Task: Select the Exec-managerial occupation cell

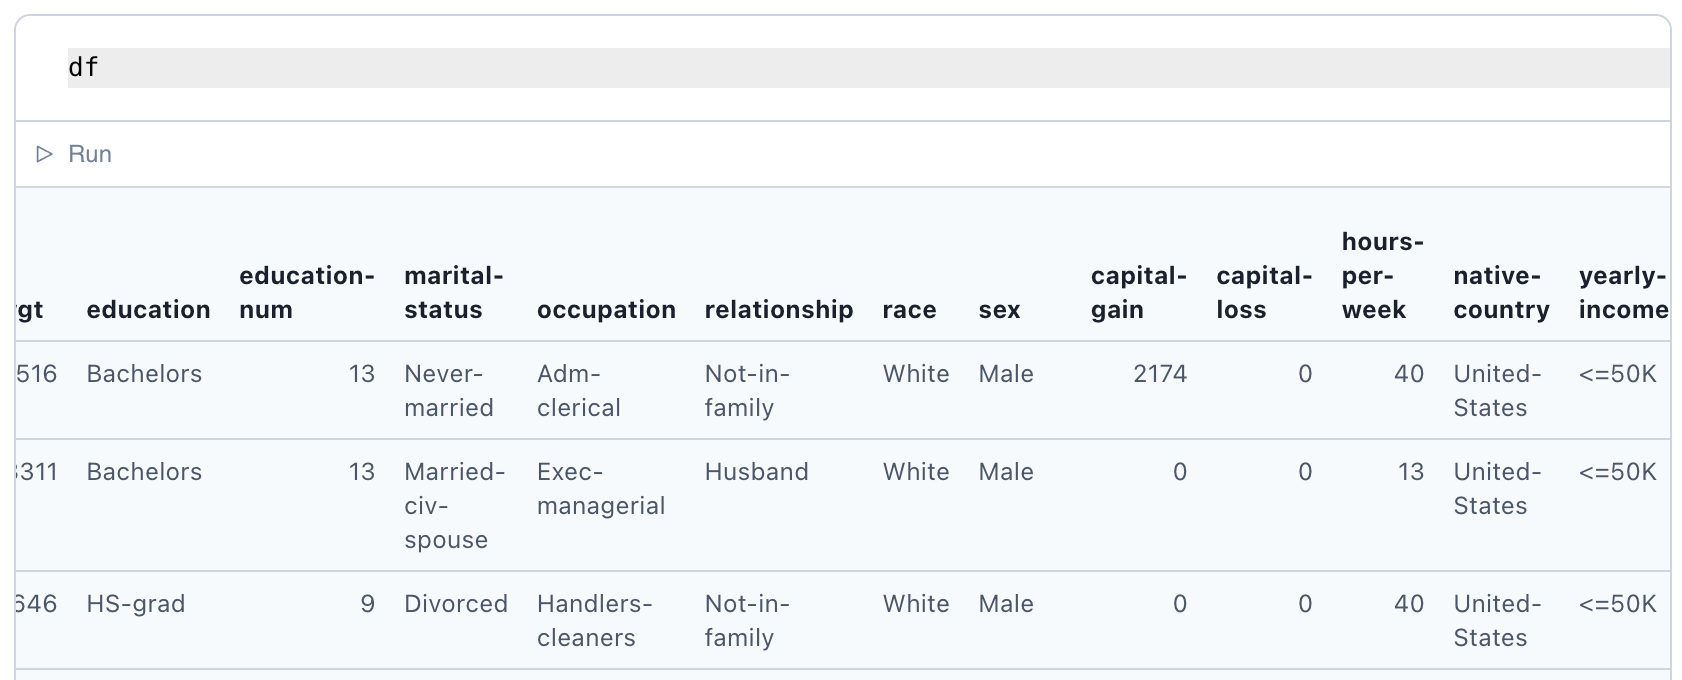Action: click(601, 489)
